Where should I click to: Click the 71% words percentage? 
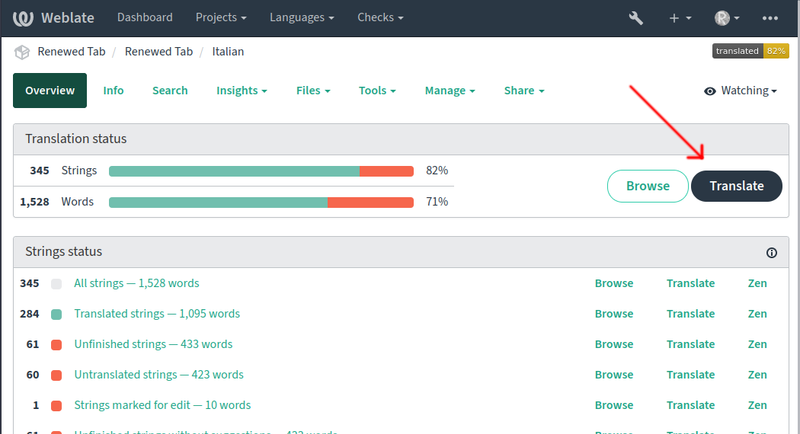[x=437, y=201]
